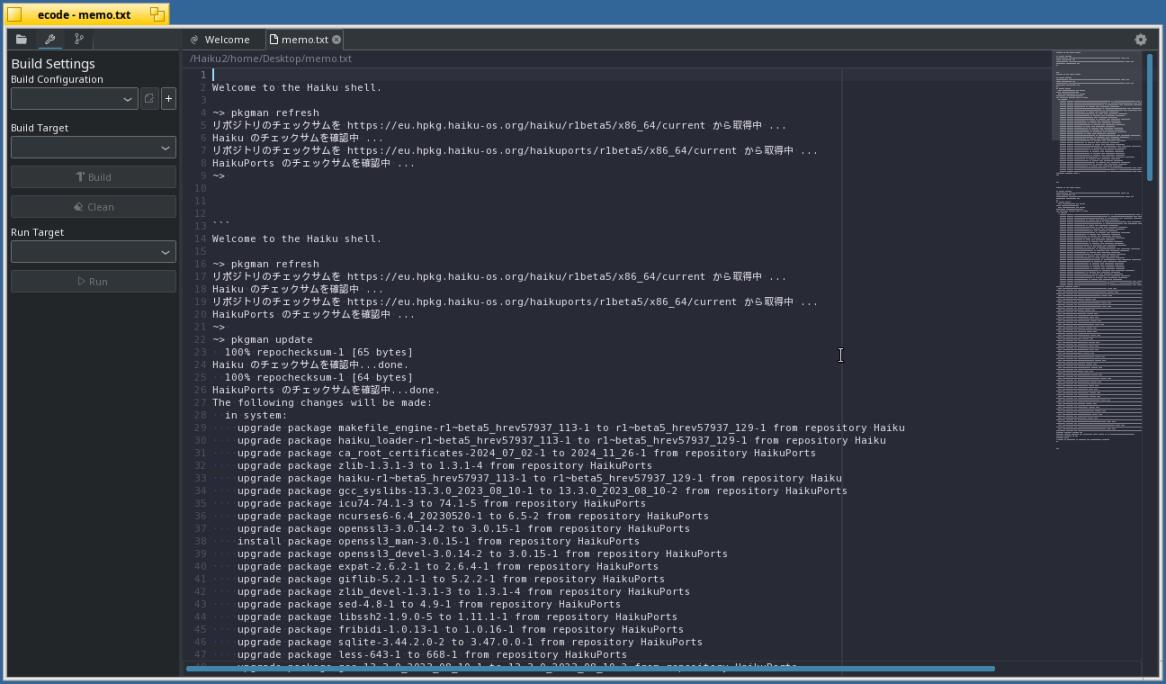Click 'The following changes will be made:'
The height and width of the screenshot is (684, 1166).
point(322,403)
